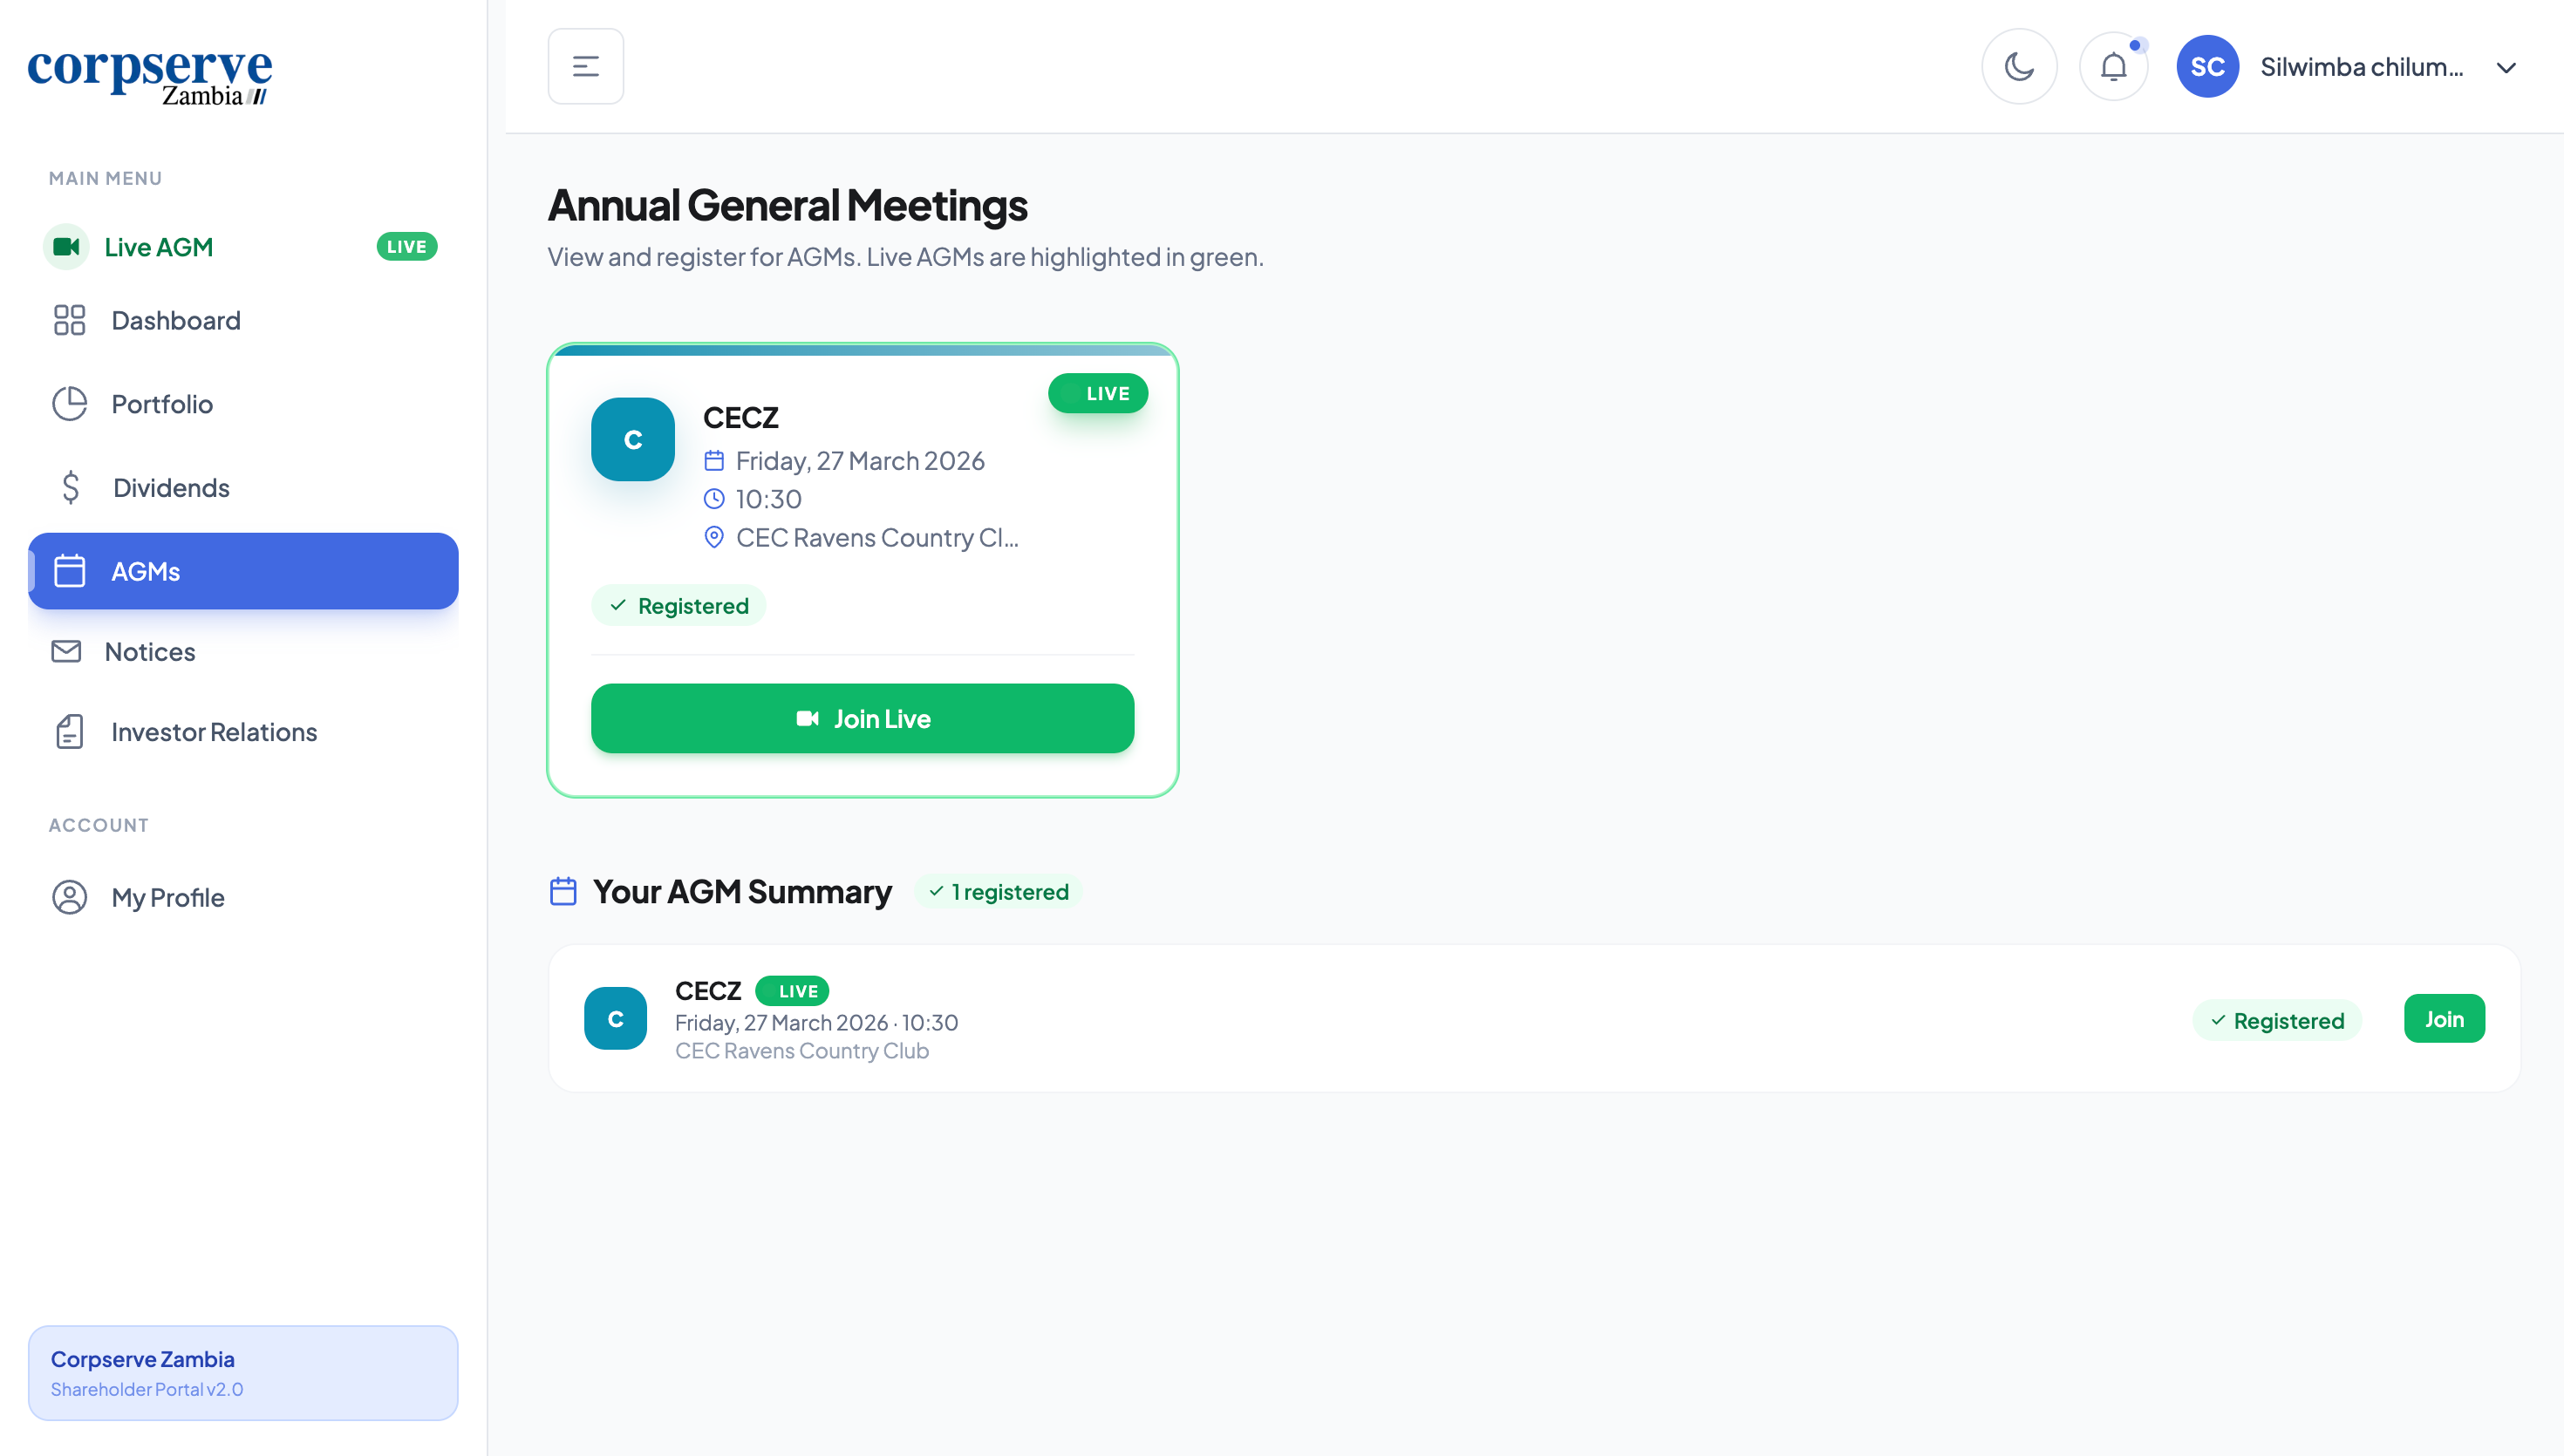
Task: Open the Dividends dollar icon
Action: tap(70, 488)
